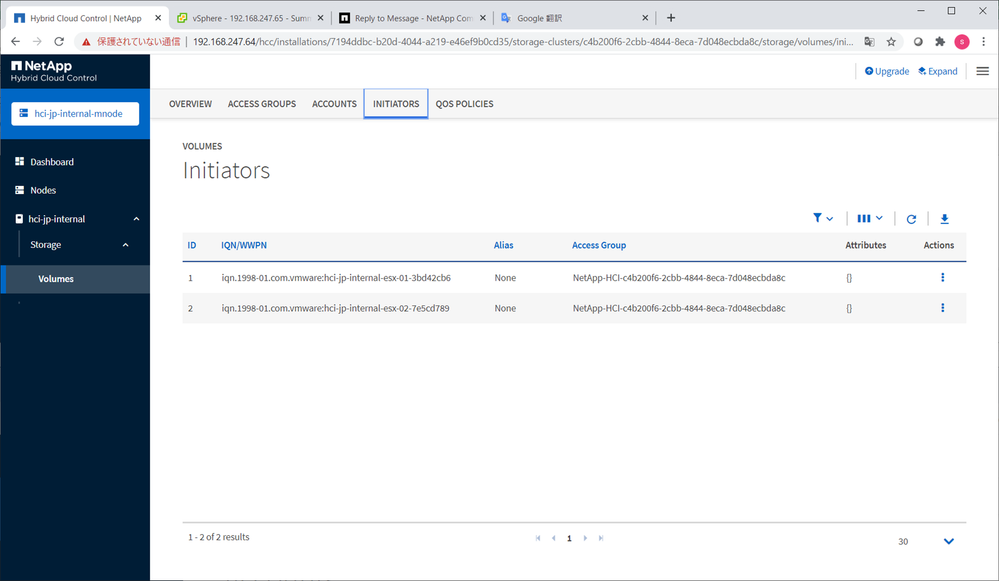Viewport: 999px width, 581px height.
Task: Select the hci-jp-internal-mnode button
Action: [x=75, y=113]
